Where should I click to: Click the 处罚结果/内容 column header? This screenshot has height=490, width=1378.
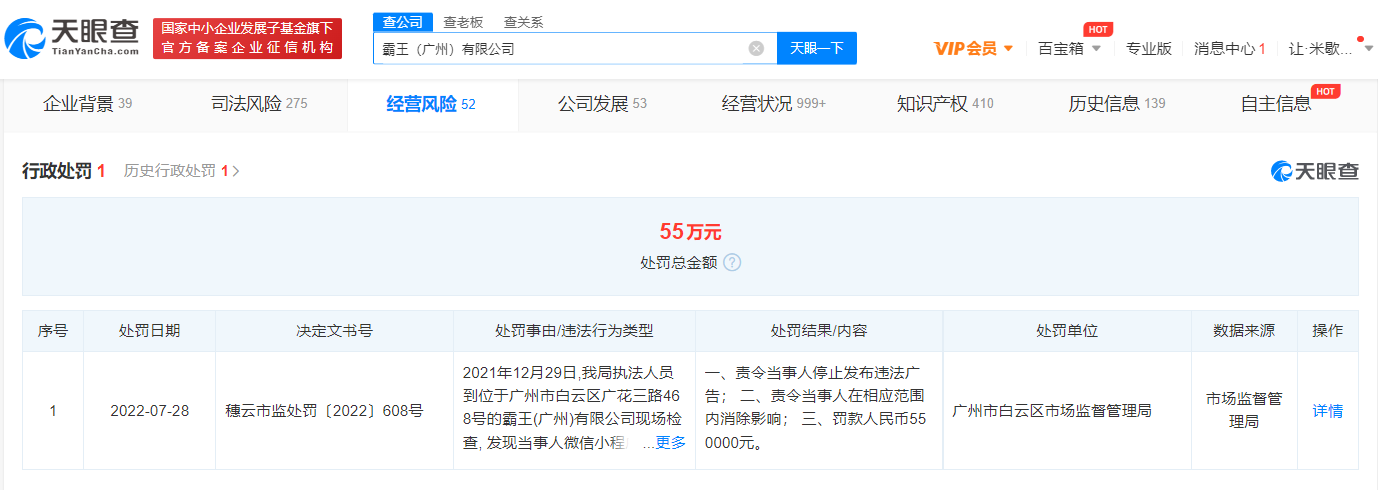819,331
